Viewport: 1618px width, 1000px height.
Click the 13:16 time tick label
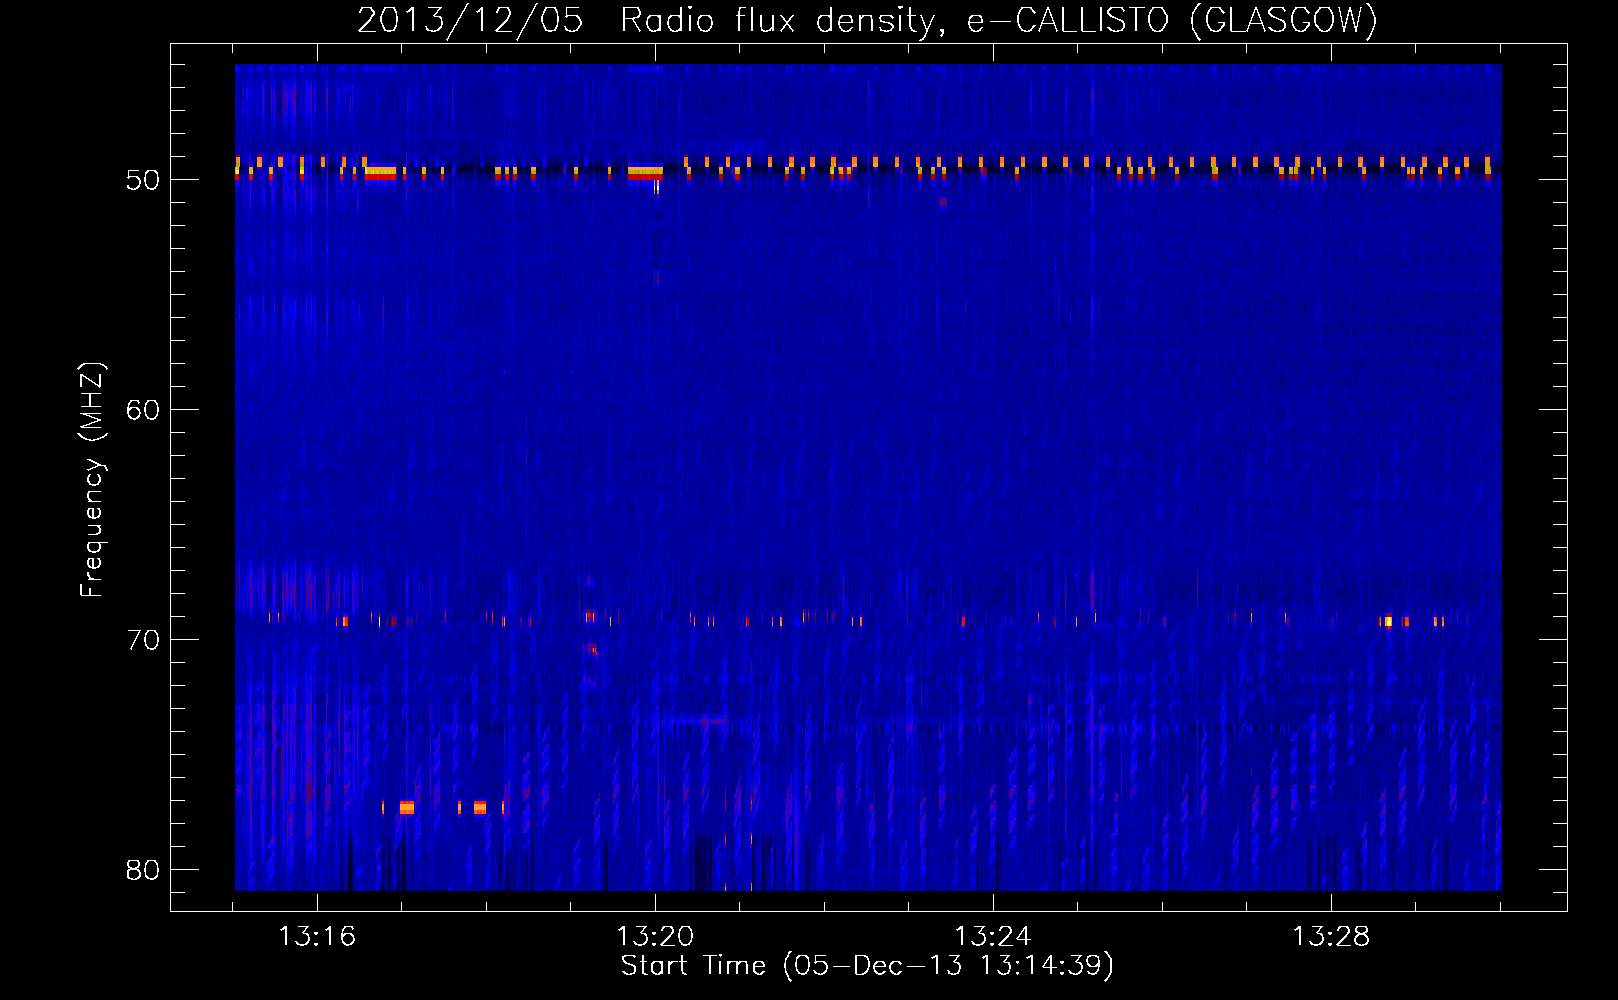point(317,937)
